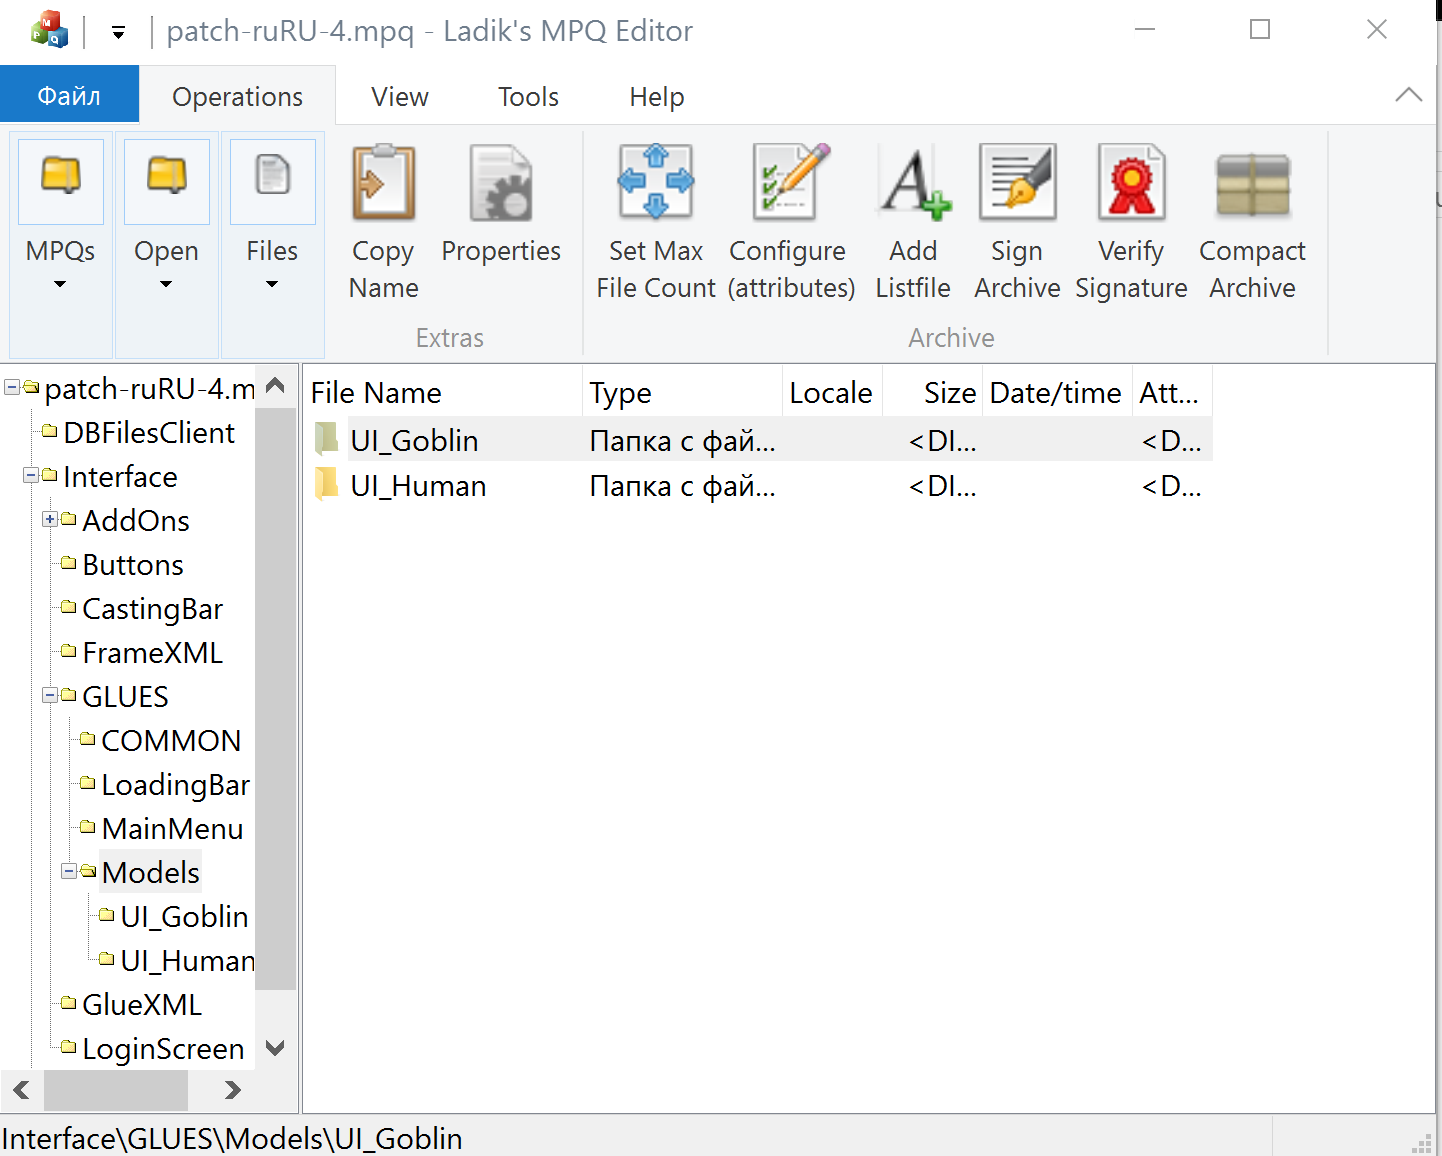1442x1156 pixels.
Task: Click the Verify Signature ribbon seal icon
Action: point(1131,182)
